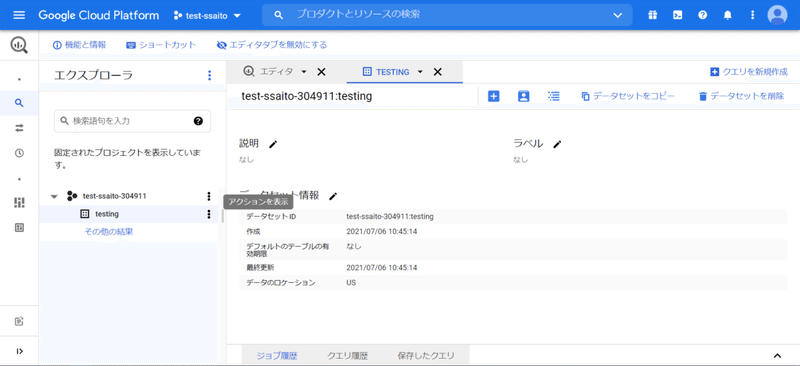Viewport: 800px width, 366px height.
Task: Click the BigQuery logo icon
Action: pos(19,45)
